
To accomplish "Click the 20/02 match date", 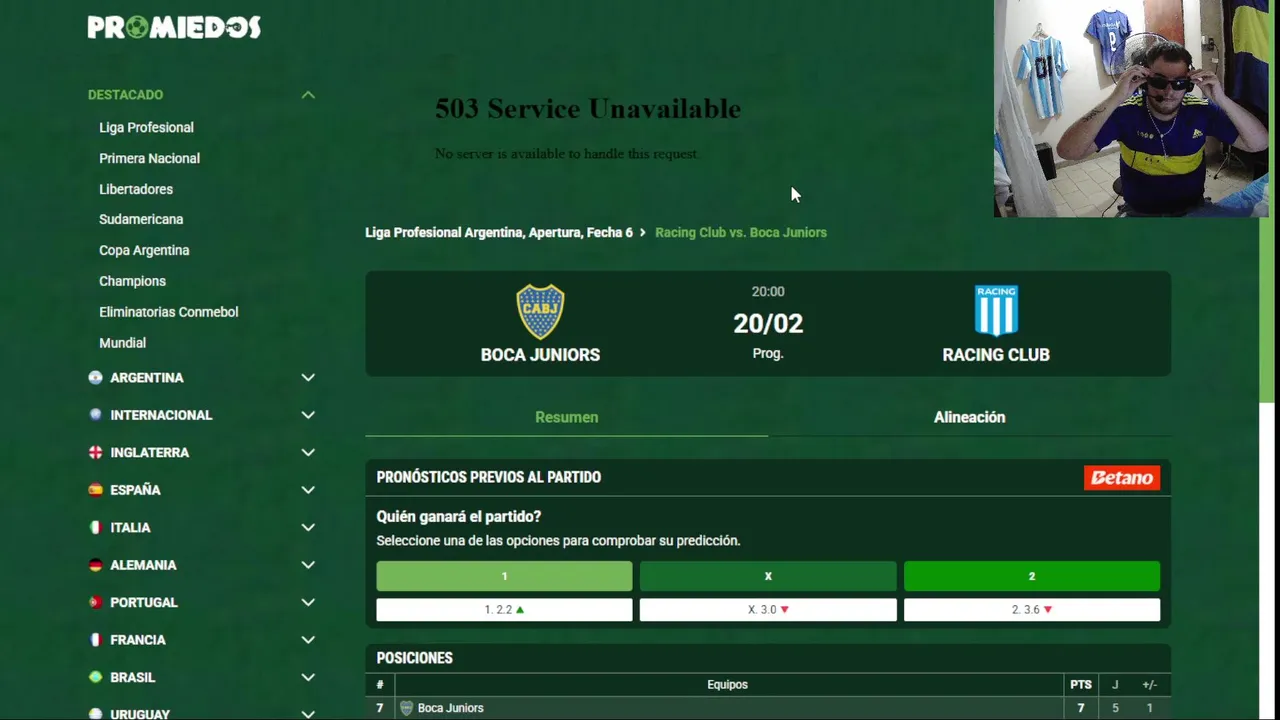I will click(768, 323).
